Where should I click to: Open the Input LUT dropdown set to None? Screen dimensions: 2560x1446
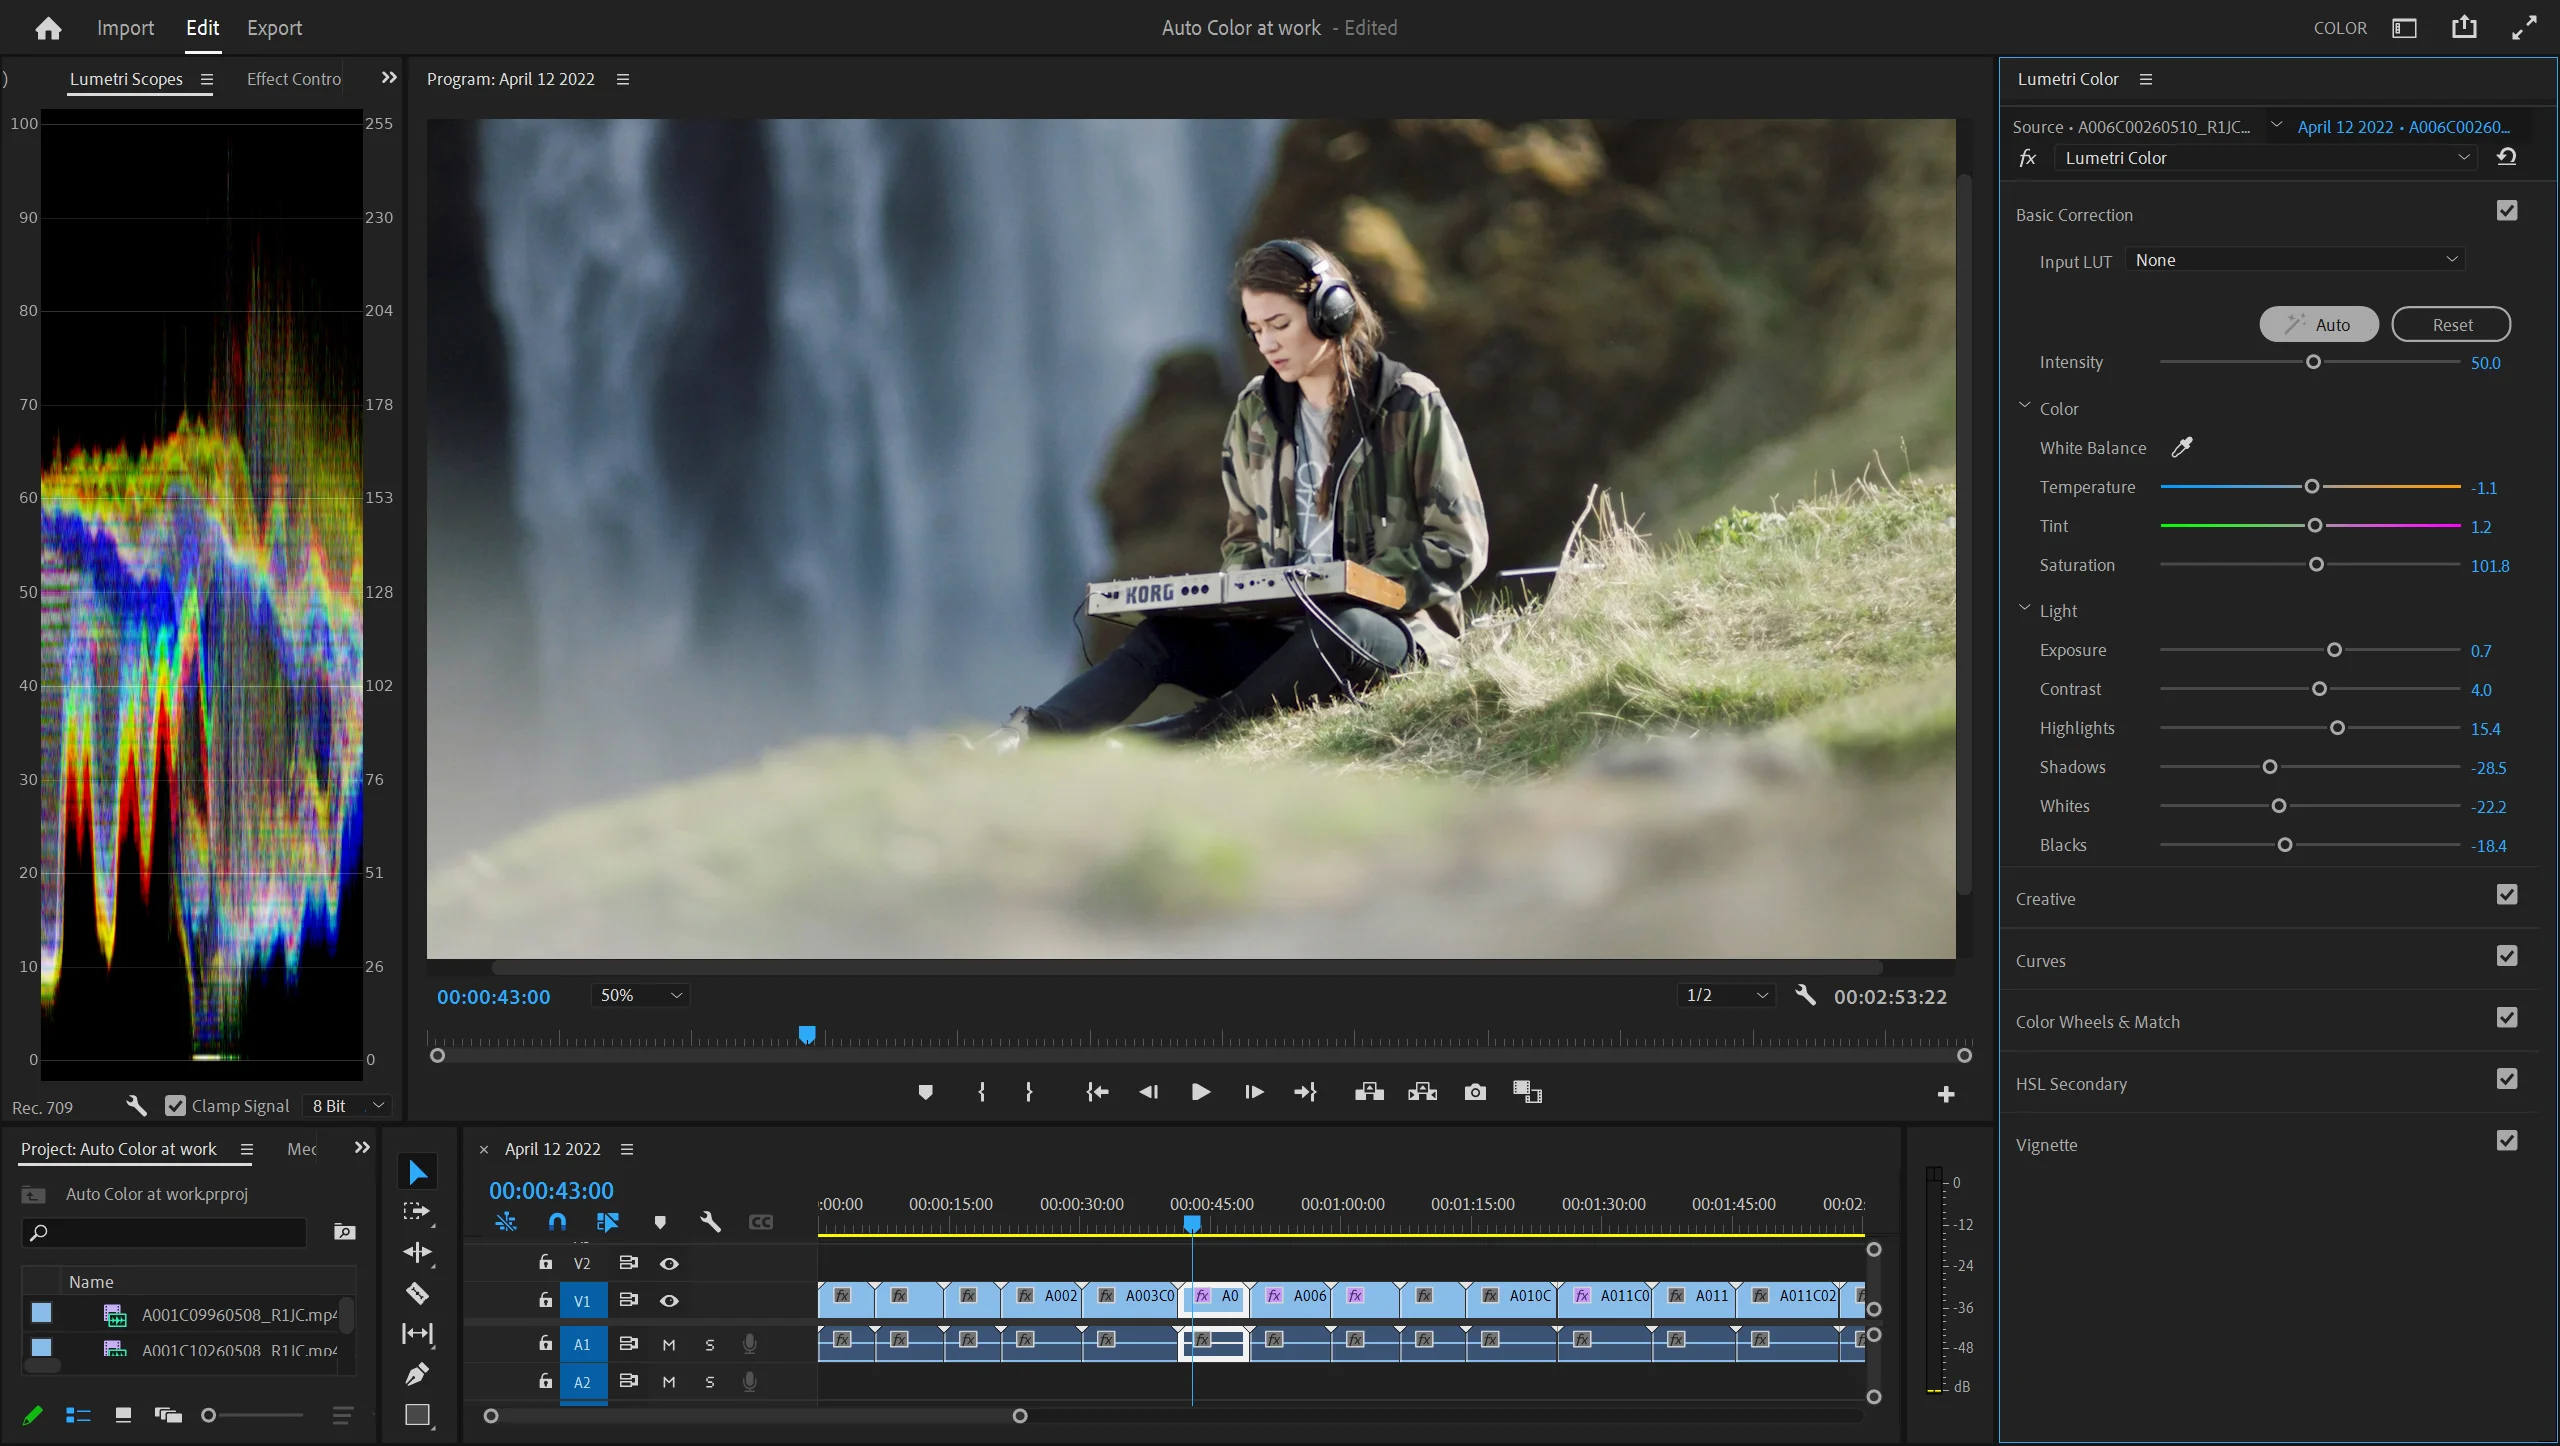2293,259
